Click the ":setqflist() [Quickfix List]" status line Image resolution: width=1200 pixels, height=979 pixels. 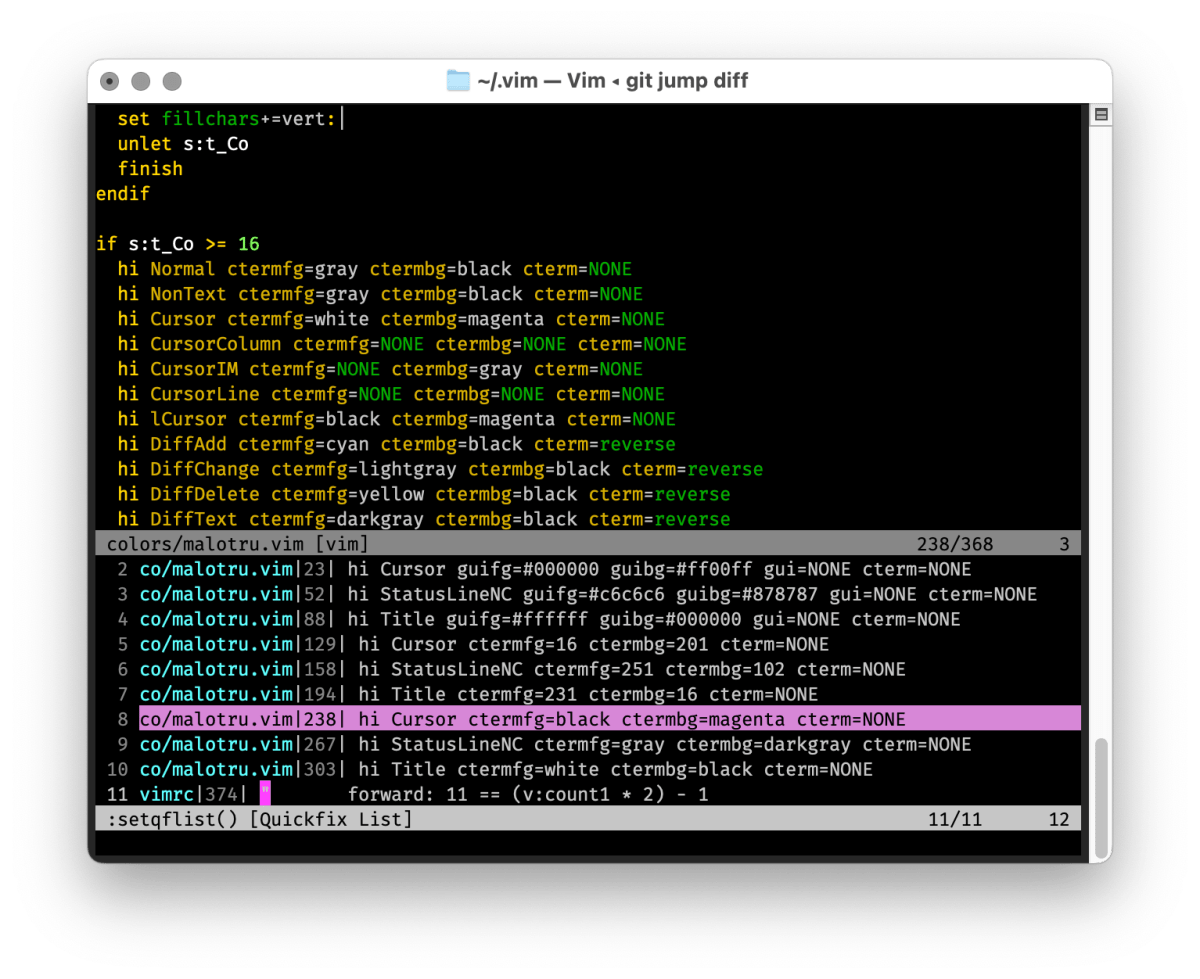pos(589,819)
